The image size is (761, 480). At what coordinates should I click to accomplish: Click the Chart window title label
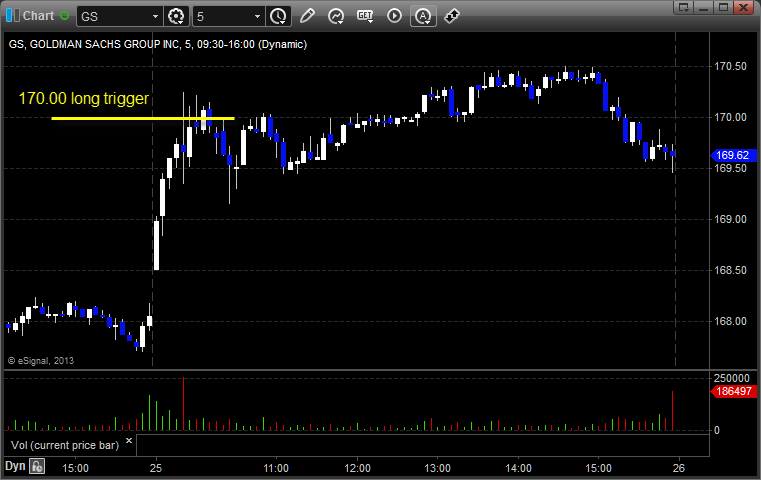[x=39, y=16]
